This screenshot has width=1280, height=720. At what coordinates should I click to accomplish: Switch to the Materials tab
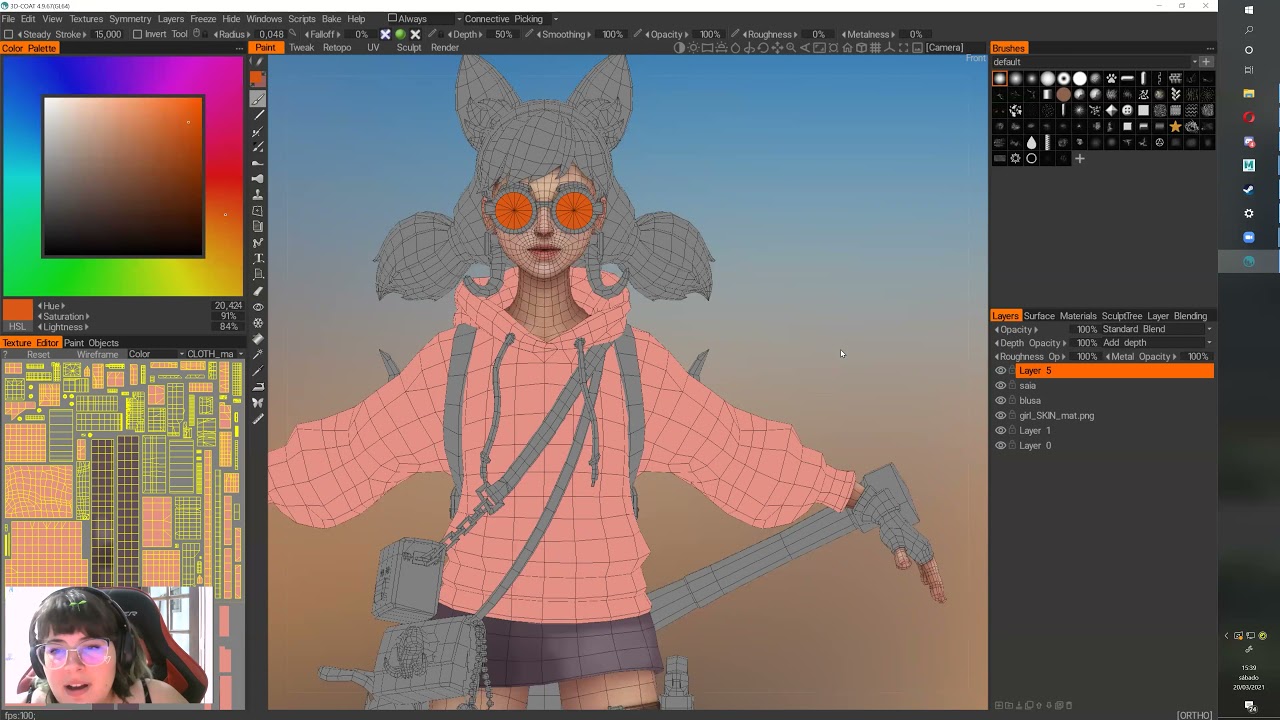pos(1078,316)
